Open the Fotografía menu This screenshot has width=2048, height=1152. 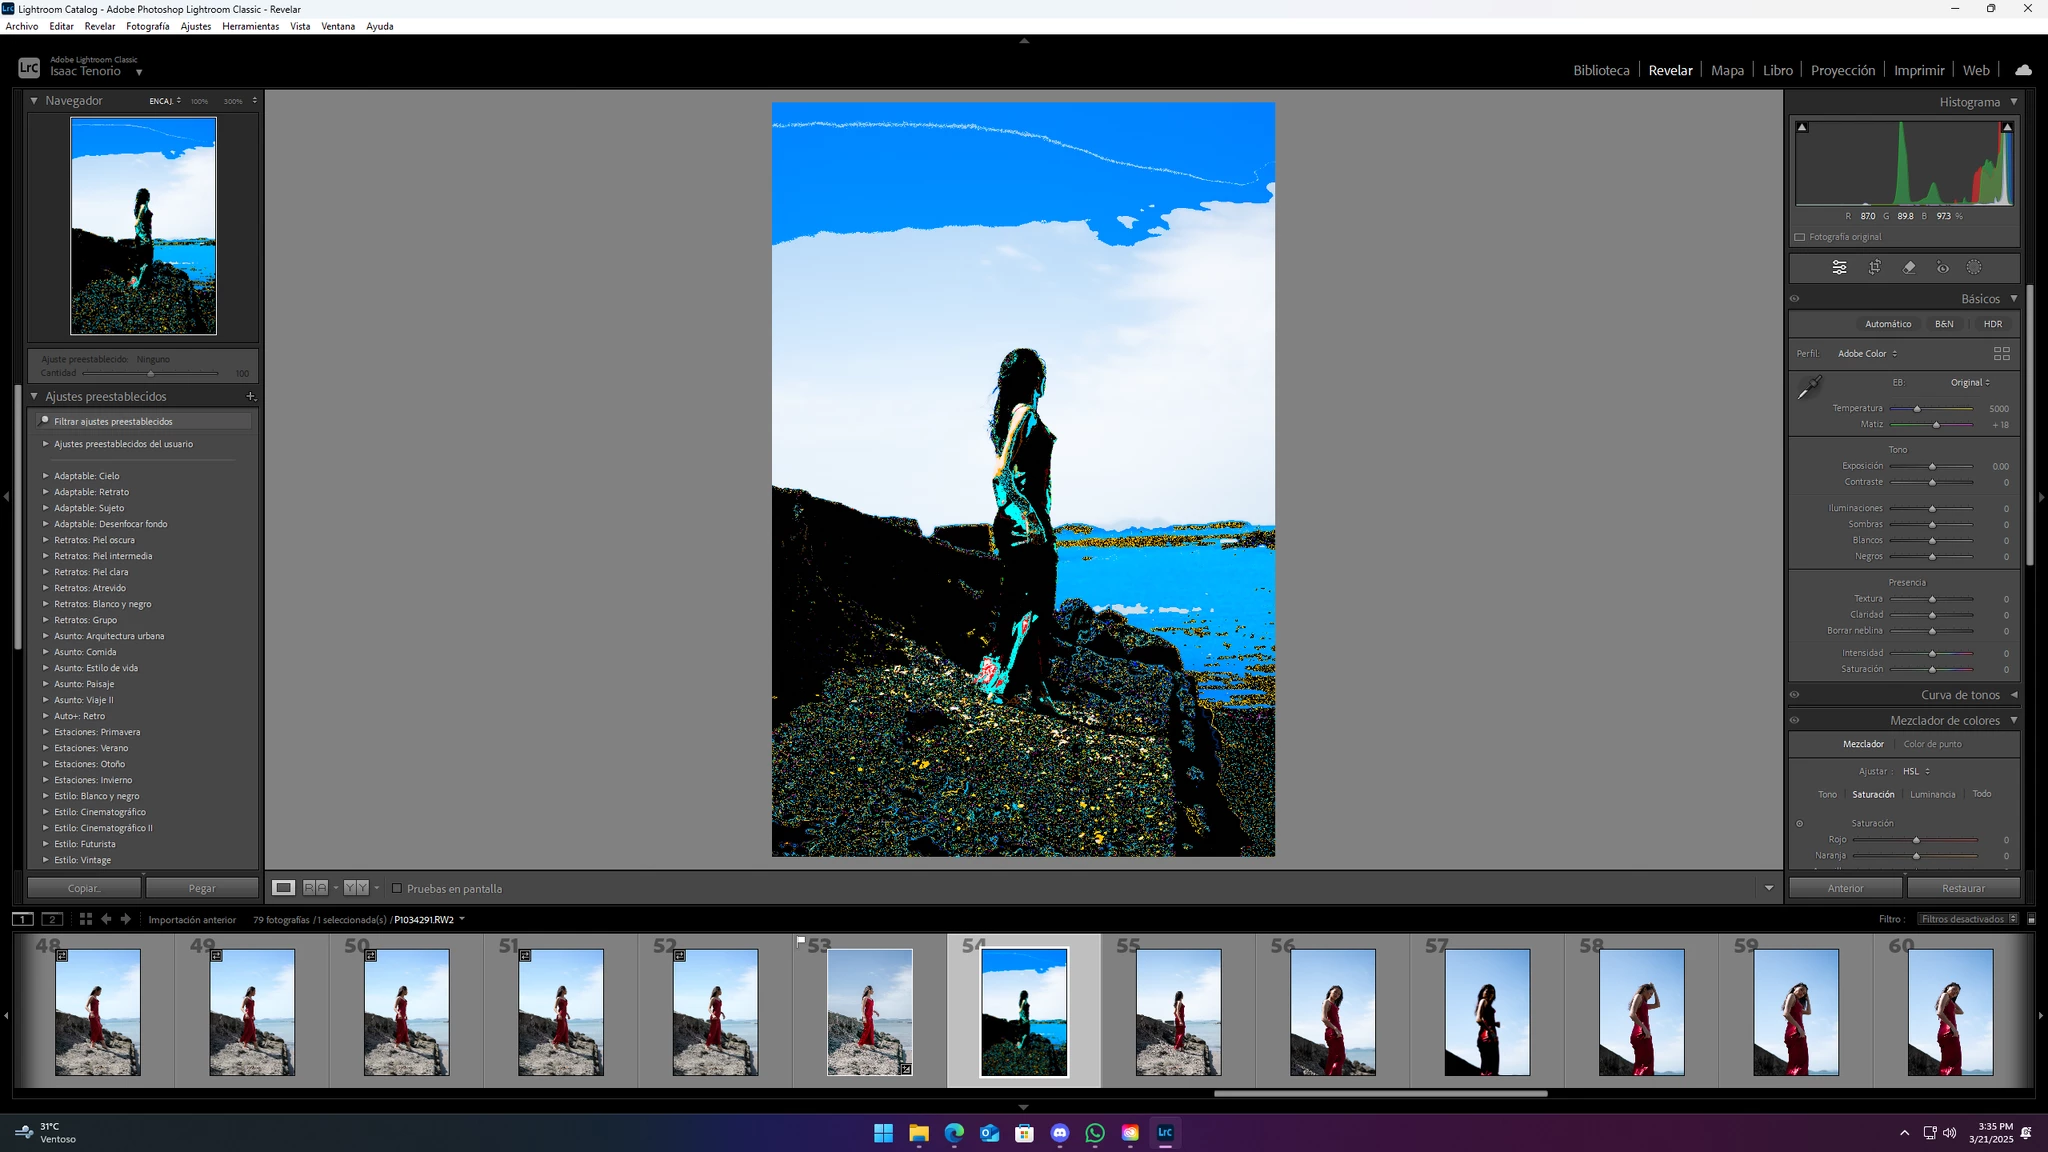(147, 26)
